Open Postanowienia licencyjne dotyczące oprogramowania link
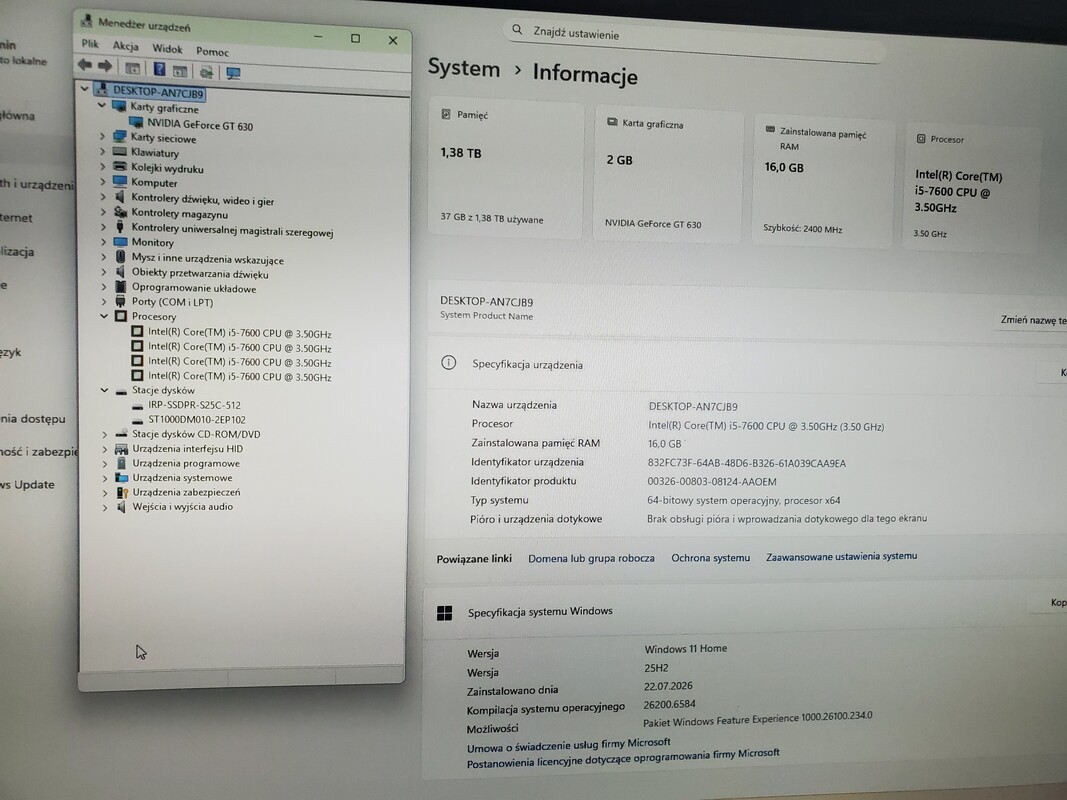Image resolution: width=1067 pixels, height=800 pixels. coord(623,758)
